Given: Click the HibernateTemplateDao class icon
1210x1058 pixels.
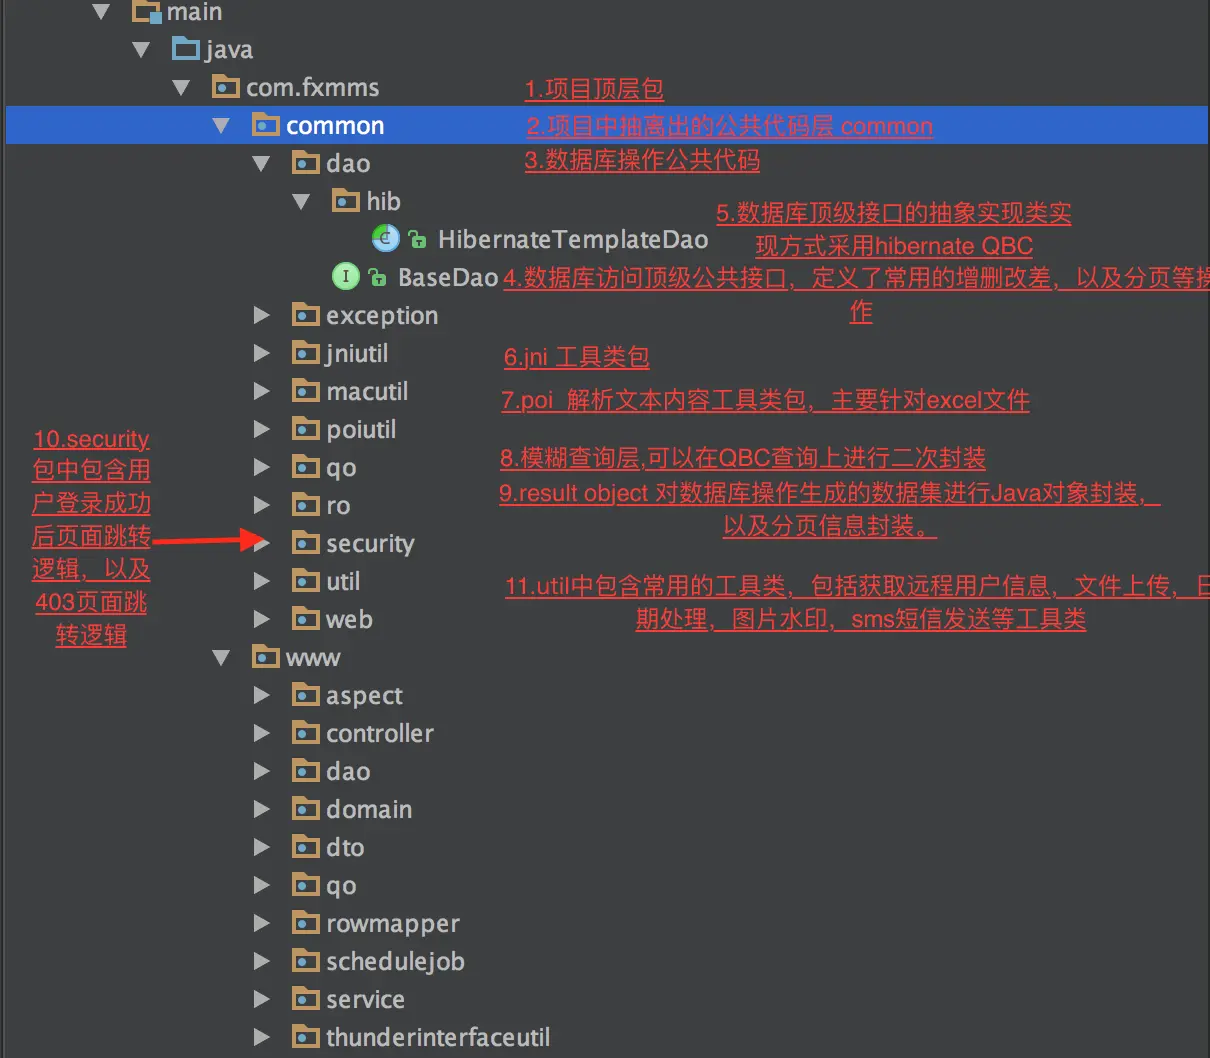Looking at the screenshot, I should (386, 238).
